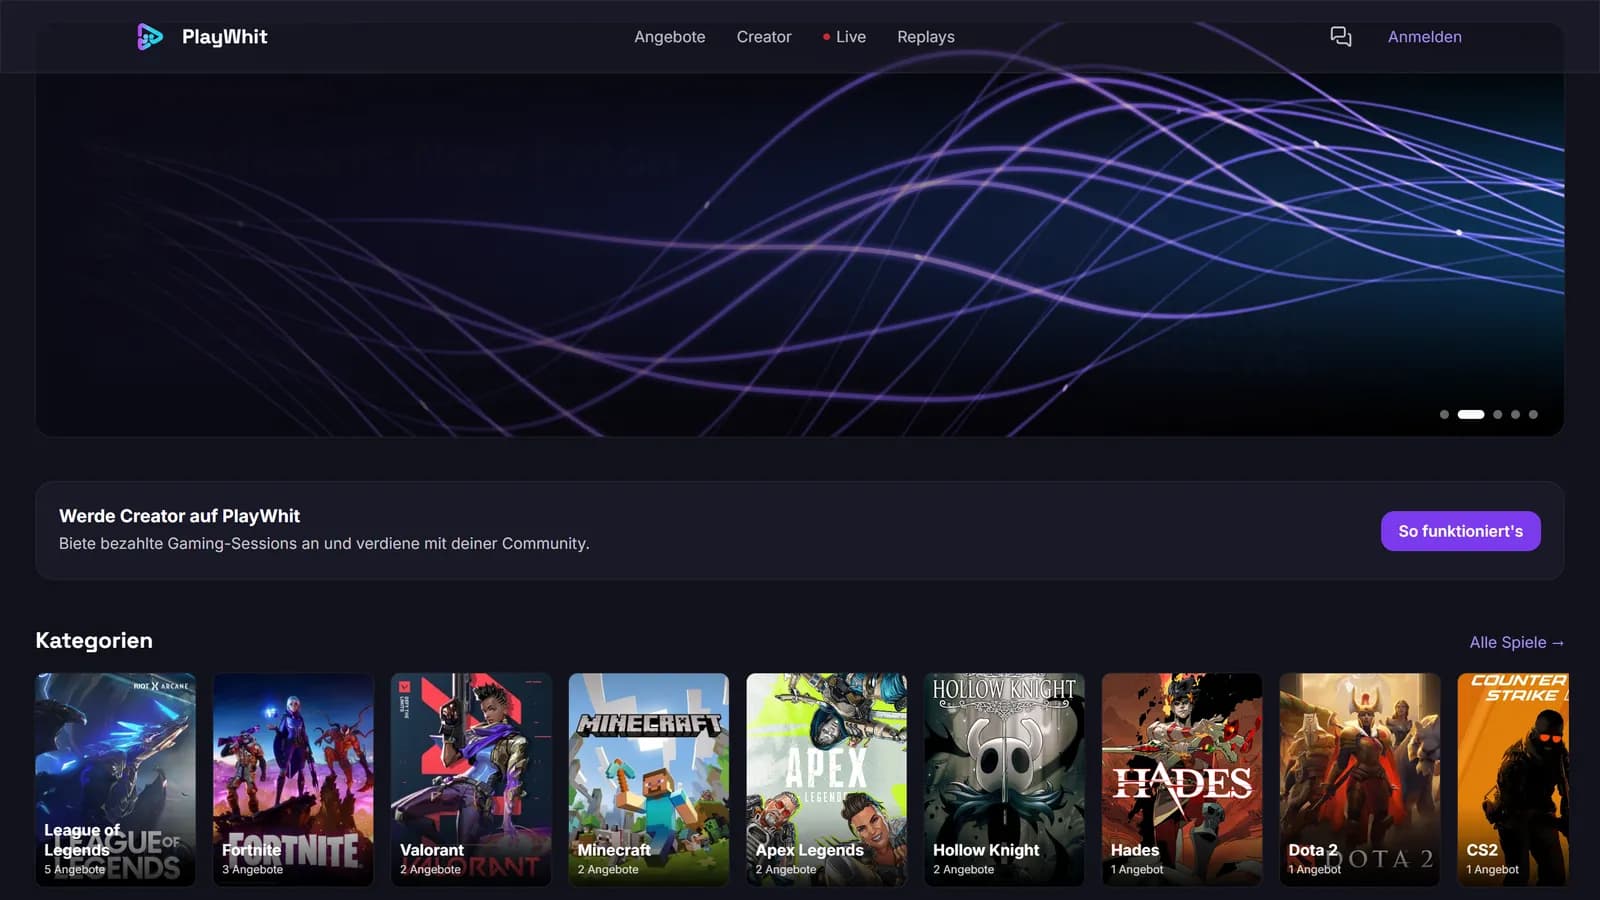Go to the Creator page
The image size is (1600, 900).
[x=764, y=37]
